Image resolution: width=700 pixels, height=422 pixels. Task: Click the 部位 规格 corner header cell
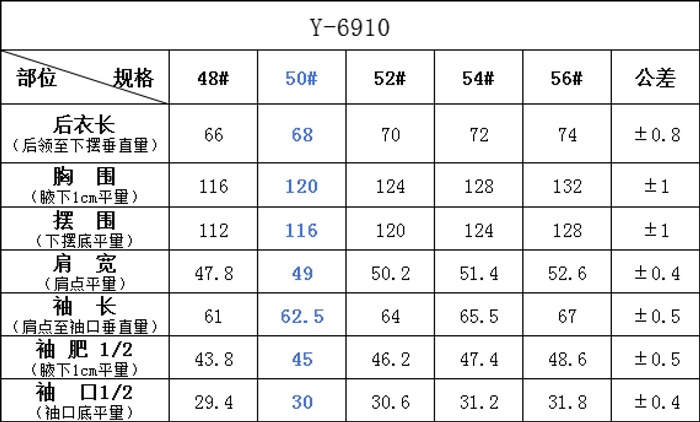coord(85,78)
